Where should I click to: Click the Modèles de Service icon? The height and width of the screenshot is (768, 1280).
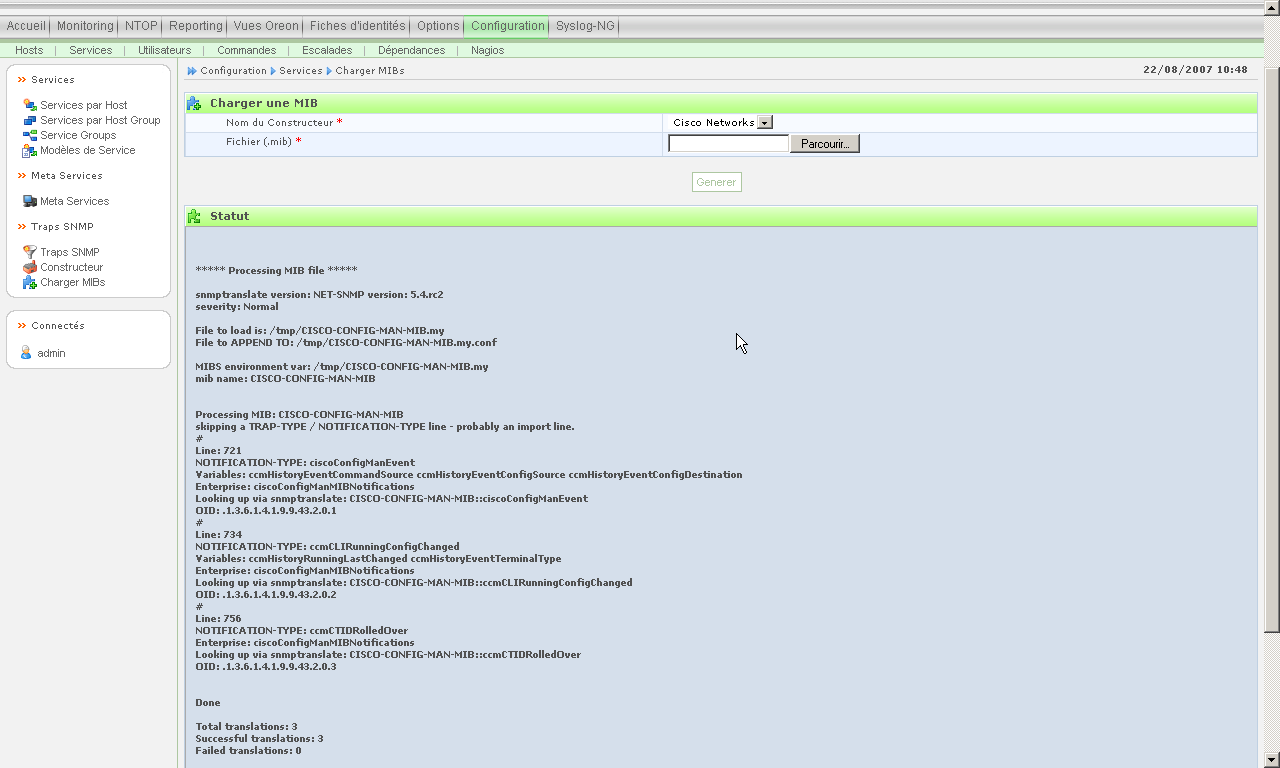pyautogui.click(x=30, y=150)
